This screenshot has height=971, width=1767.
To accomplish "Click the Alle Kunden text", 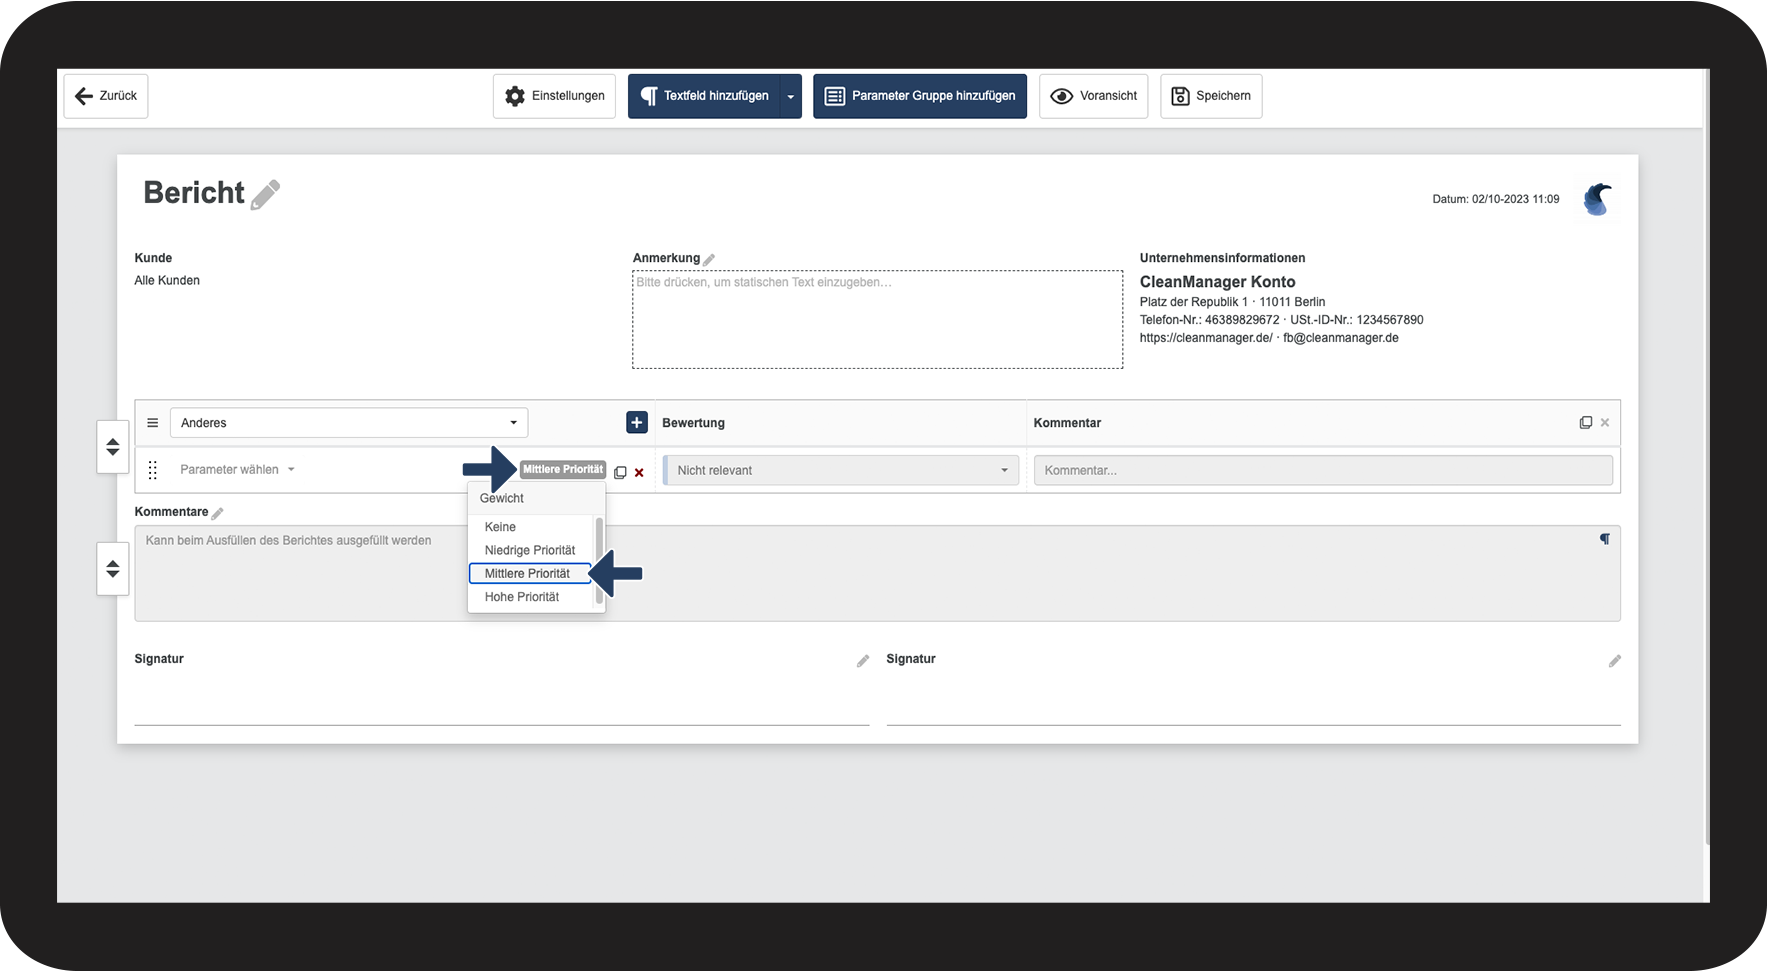I will click(167, 281).
